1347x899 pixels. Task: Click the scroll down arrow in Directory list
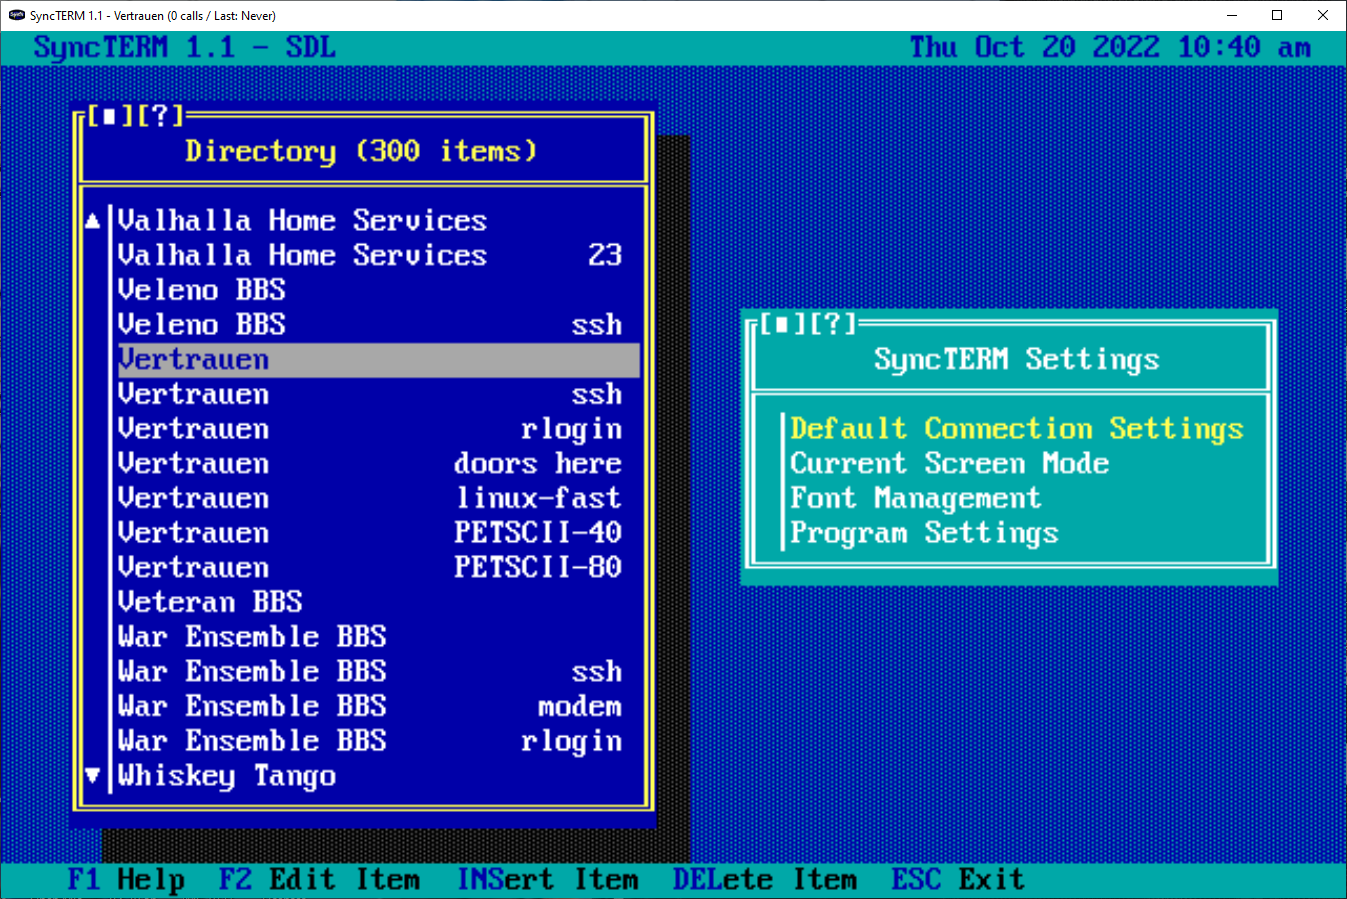tap(93, 775)
